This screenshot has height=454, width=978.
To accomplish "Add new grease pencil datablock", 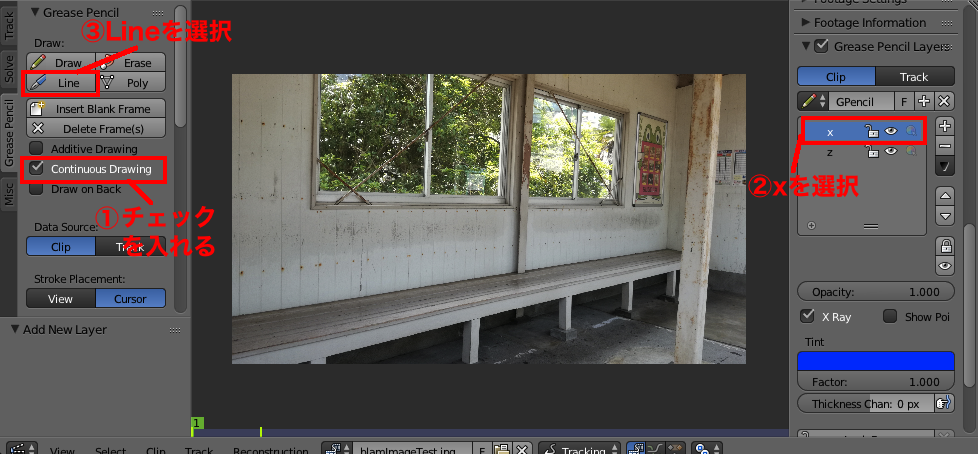I will (924, 101).
